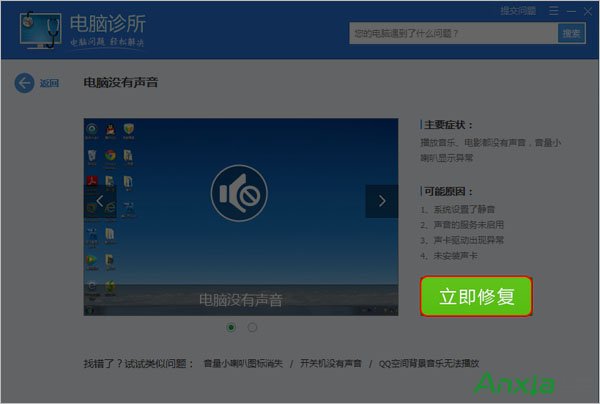This screenshot has width=600, height=404.
Task: Click the 电脑没有声音 slide caption
Action: [x=240, y=300]
